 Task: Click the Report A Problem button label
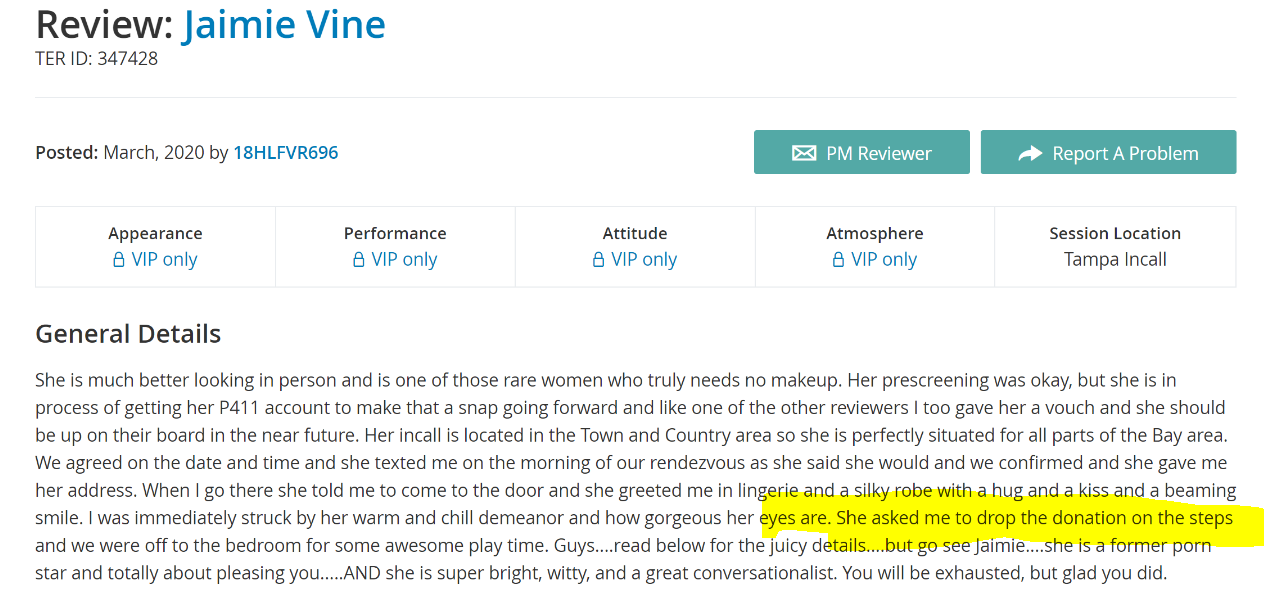pos(1125,153)
